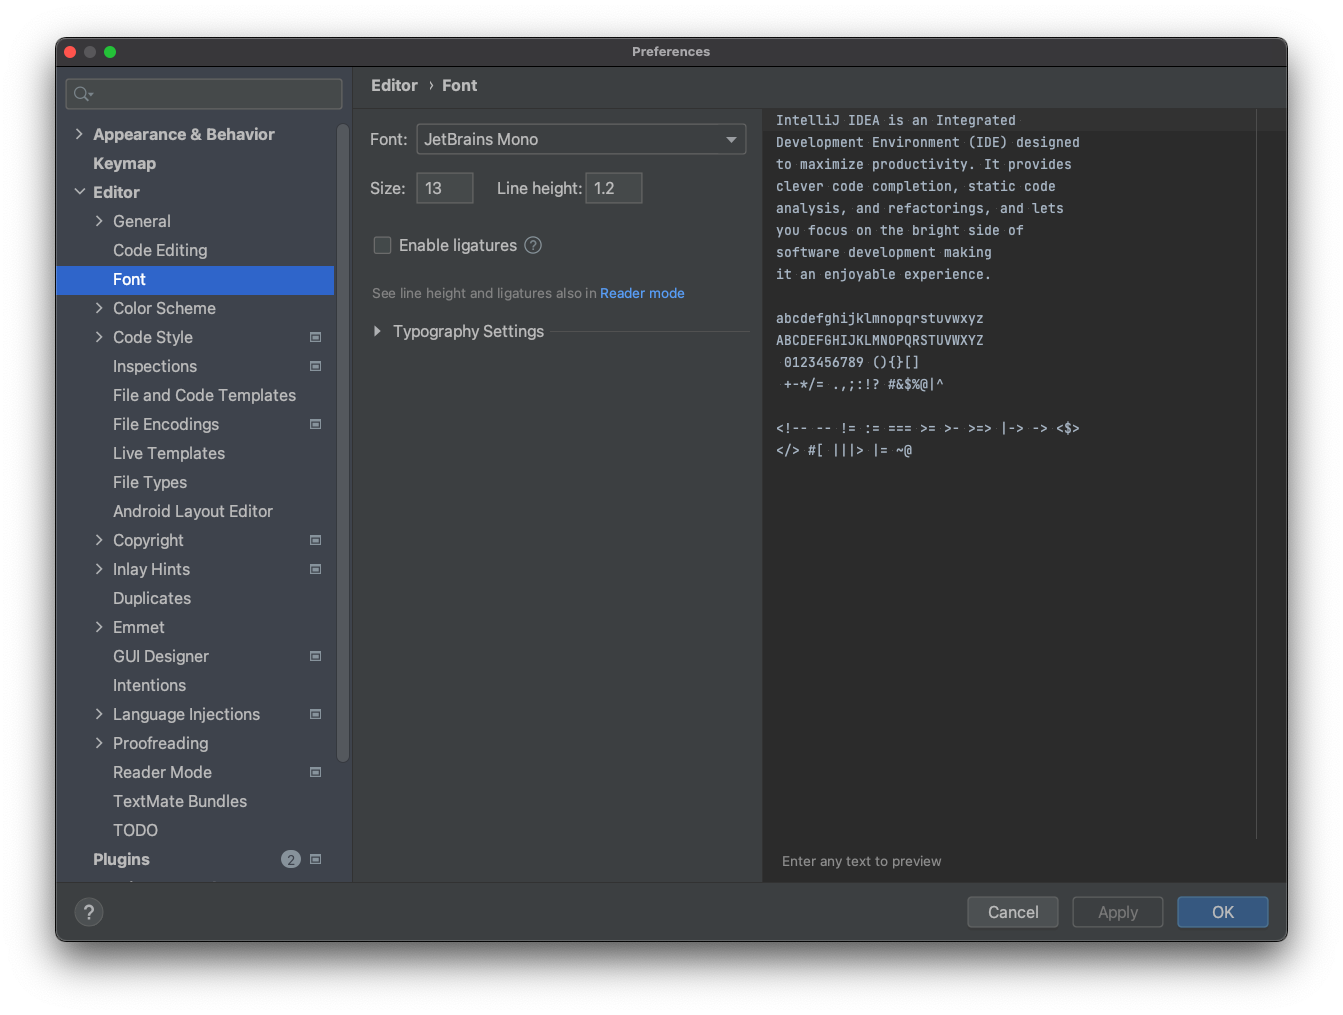
Task: Enable ligatures checkbox
Action: pos(382,245)
